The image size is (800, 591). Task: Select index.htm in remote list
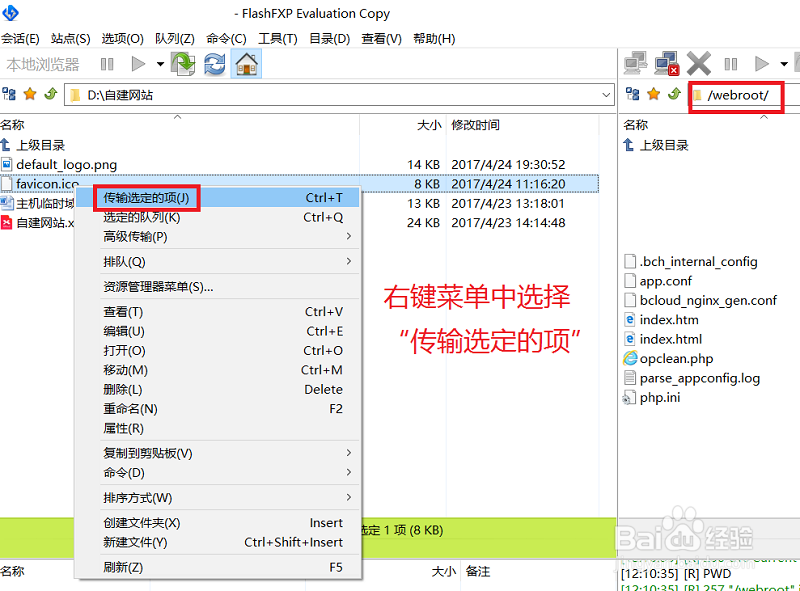coord(661,319)
